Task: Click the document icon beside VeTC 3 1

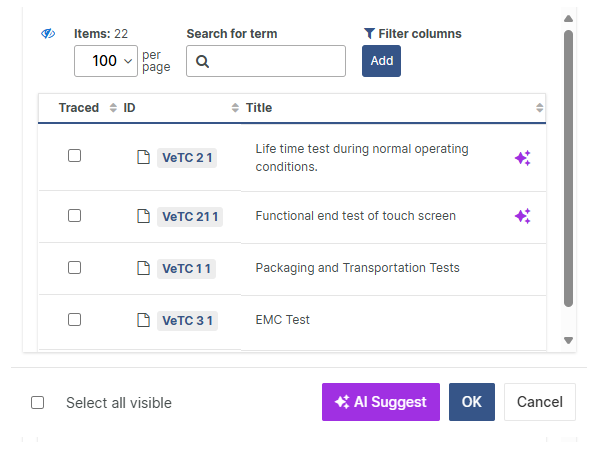Action: tap(143, 320)
